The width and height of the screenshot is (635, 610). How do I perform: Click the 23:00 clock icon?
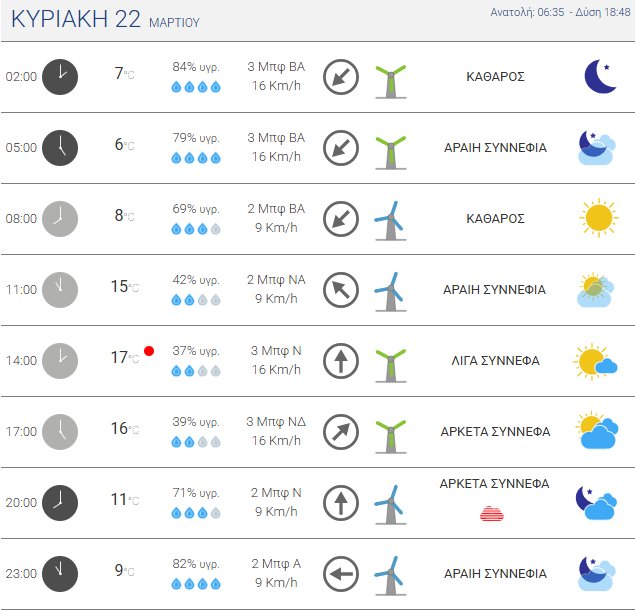(60, 574)
